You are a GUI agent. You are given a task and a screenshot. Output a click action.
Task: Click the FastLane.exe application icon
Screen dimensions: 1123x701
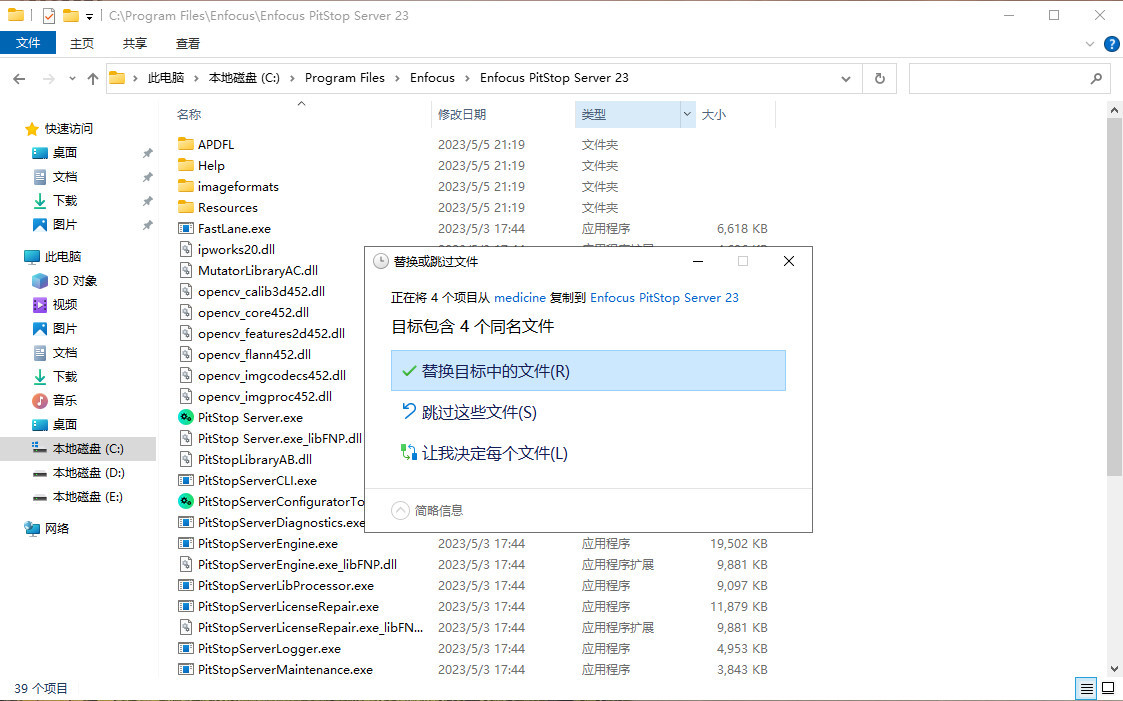(185, 228)
